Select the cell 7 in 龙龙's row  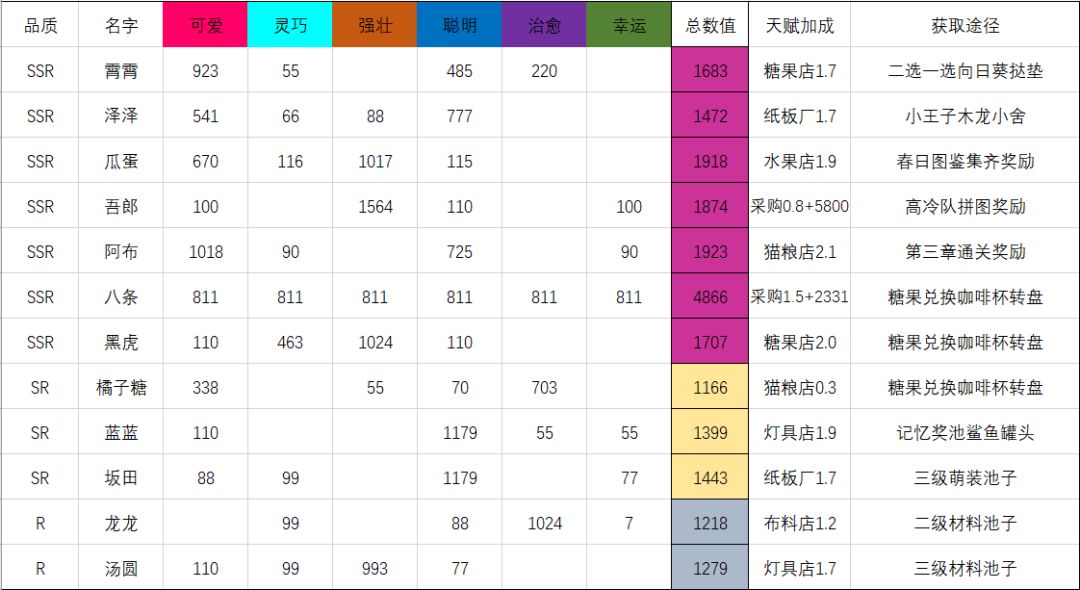629,523
